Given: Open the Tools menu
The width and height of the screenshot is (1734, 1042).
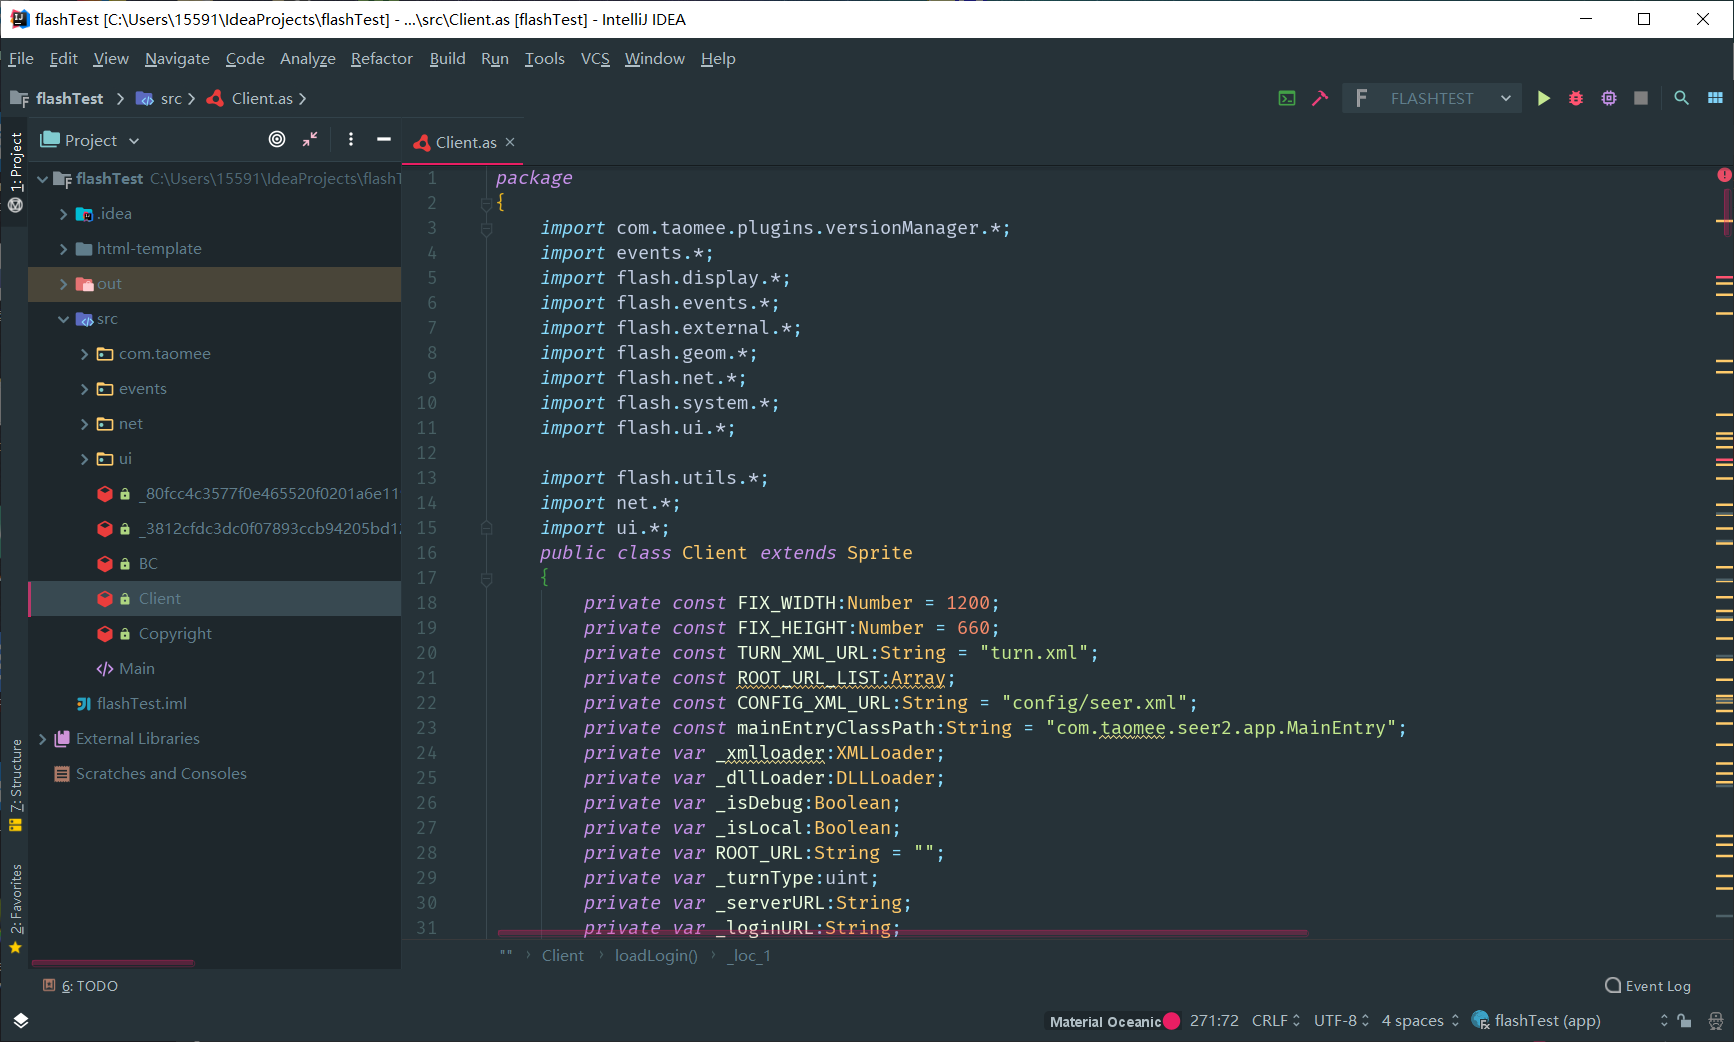Looking at the screenshot, I should click(x=544, y=59).
